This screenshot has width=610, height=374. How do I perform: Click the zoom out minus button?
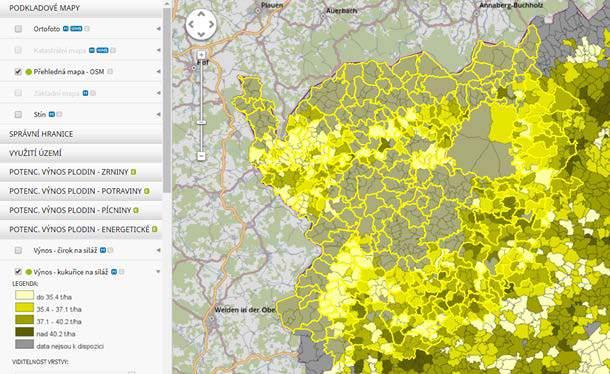[201, 156]
